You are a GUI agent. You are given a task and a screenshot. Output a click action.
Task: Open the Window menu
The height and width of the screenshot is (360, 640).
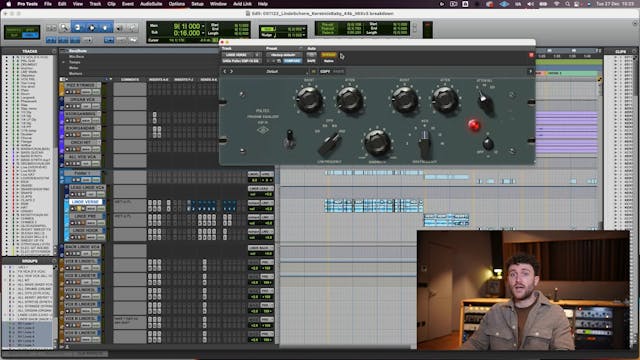pyautogui.click(x=218, y=4)
